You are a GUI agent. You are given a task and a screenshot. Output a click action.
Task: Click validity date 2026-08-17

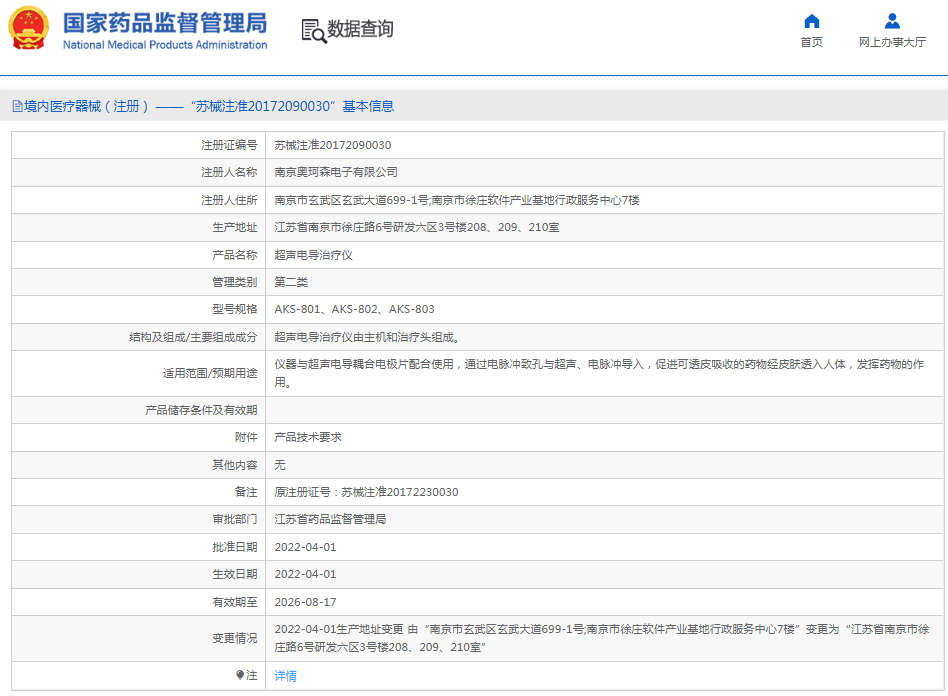305,602
